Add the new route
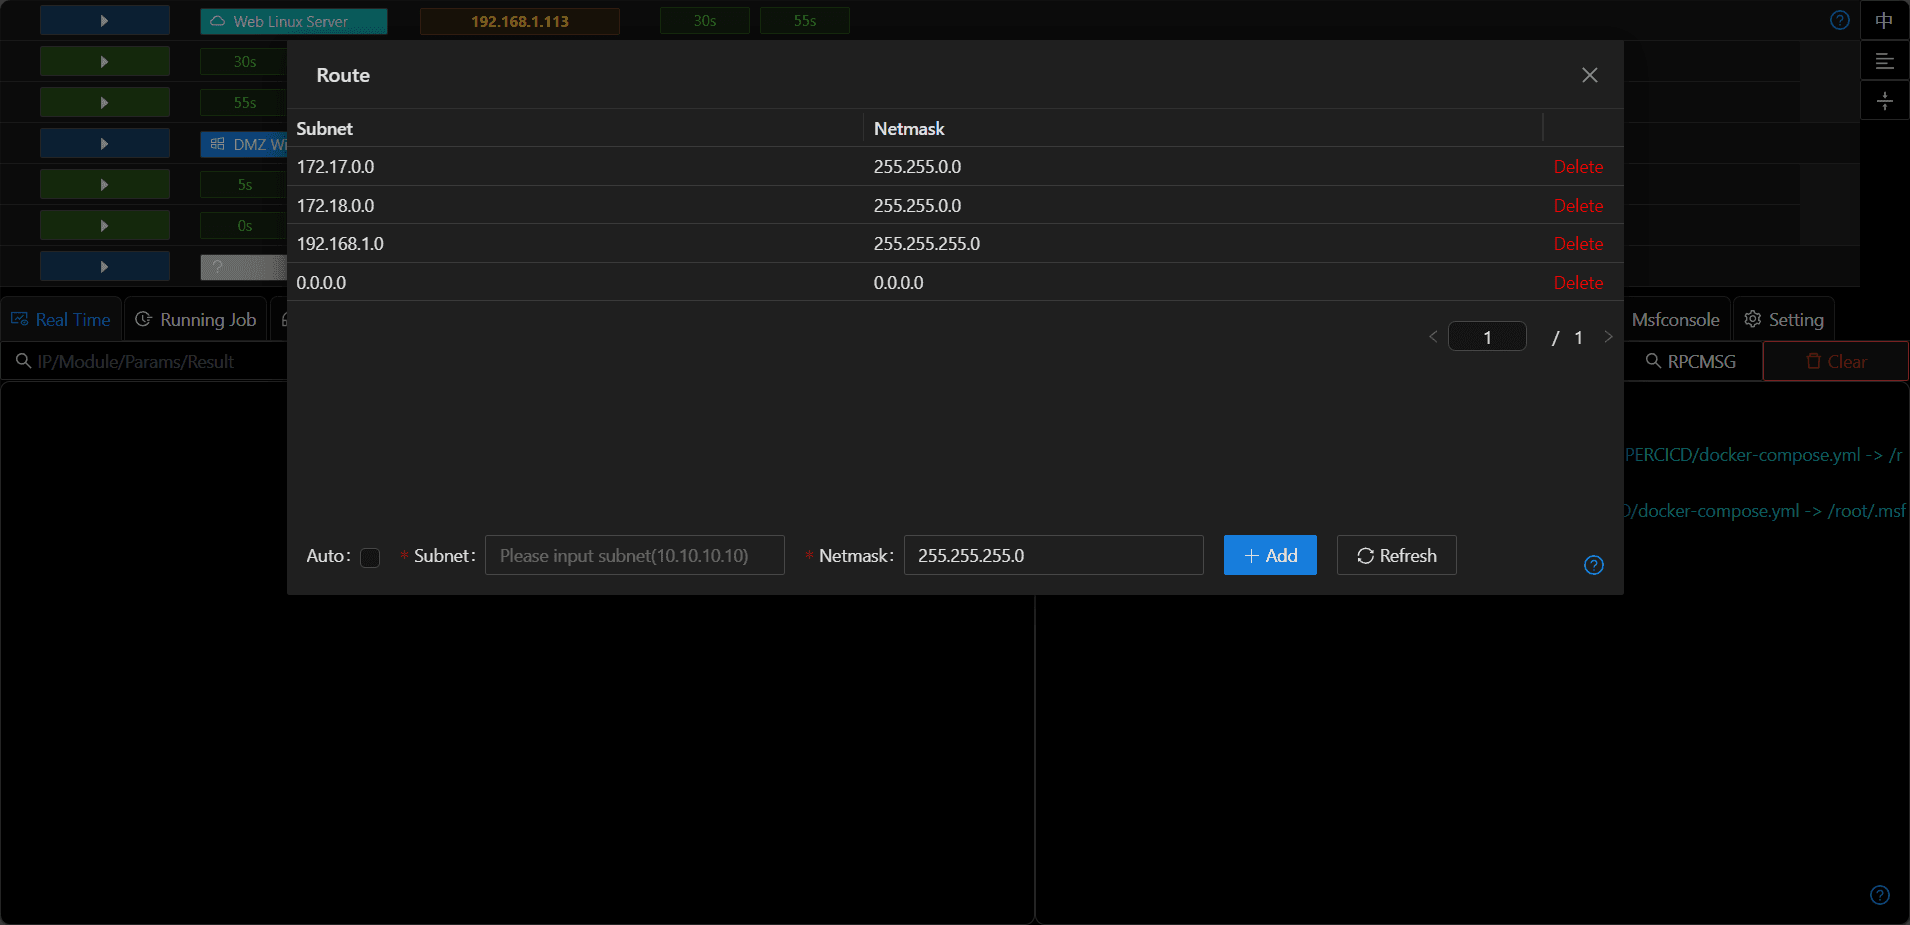The height and width of the screenshot is (925, 1910). tap(1270, 555)
